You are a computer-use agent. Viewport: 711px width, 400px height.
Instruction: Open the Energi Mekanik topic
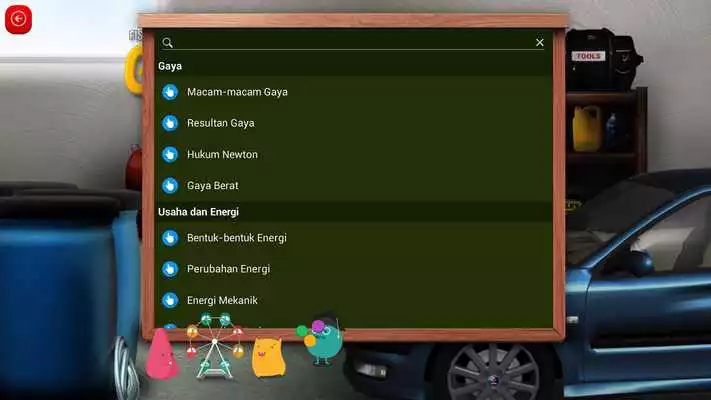click(222, 300)
